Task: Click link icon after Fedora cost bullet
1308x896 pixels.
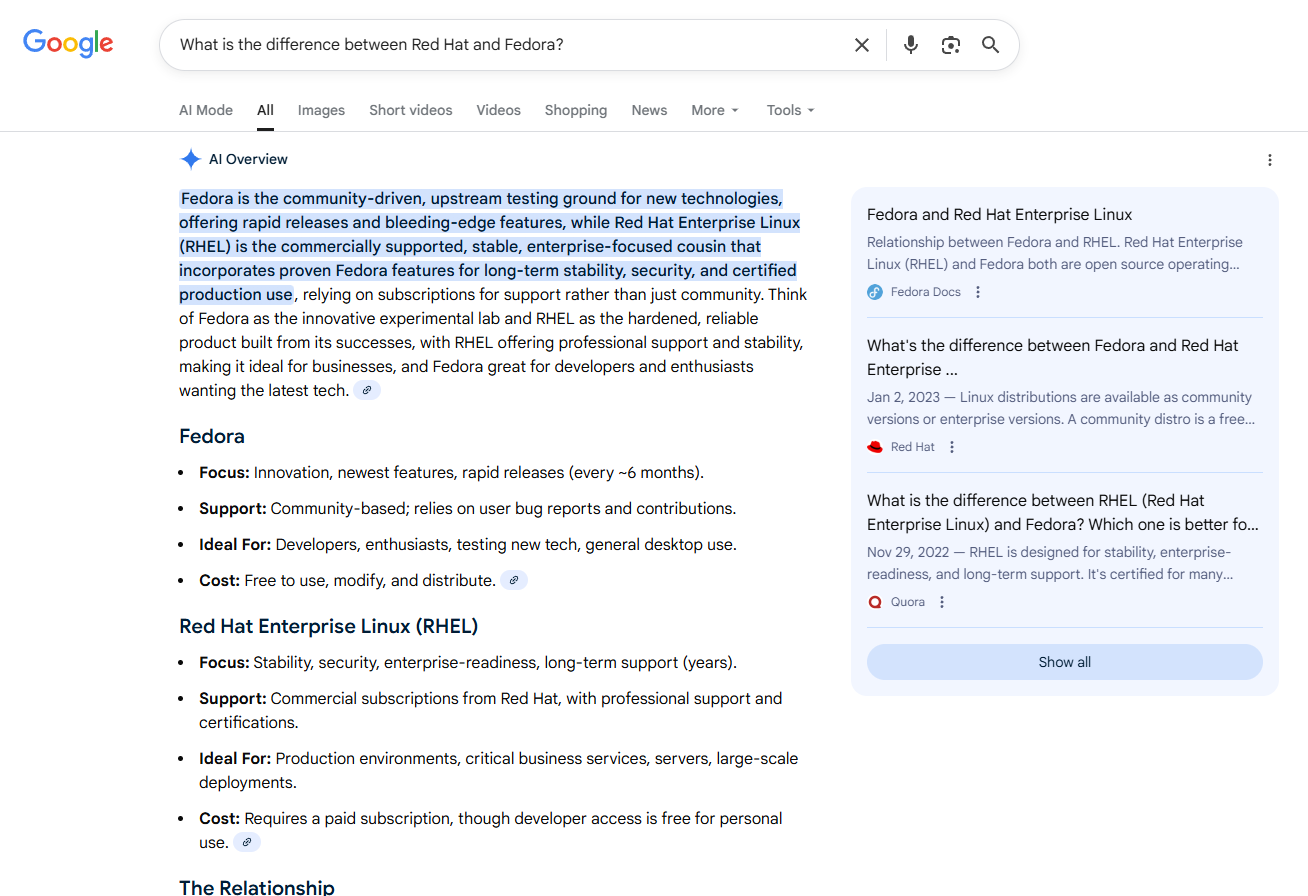Action: click(x=514, y=581)
